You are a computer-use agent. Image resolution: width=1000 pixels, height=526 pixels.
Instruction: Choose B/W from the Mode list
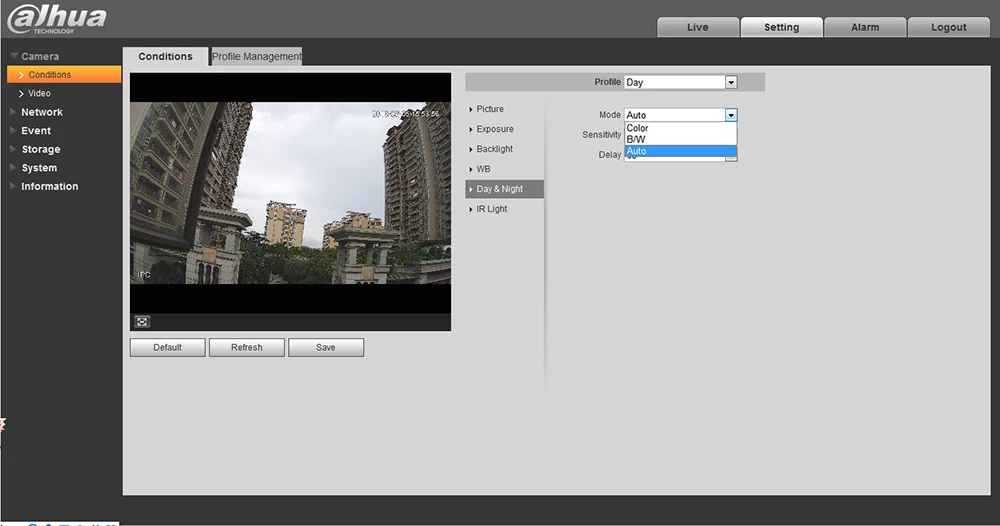(x=680, y=140)
